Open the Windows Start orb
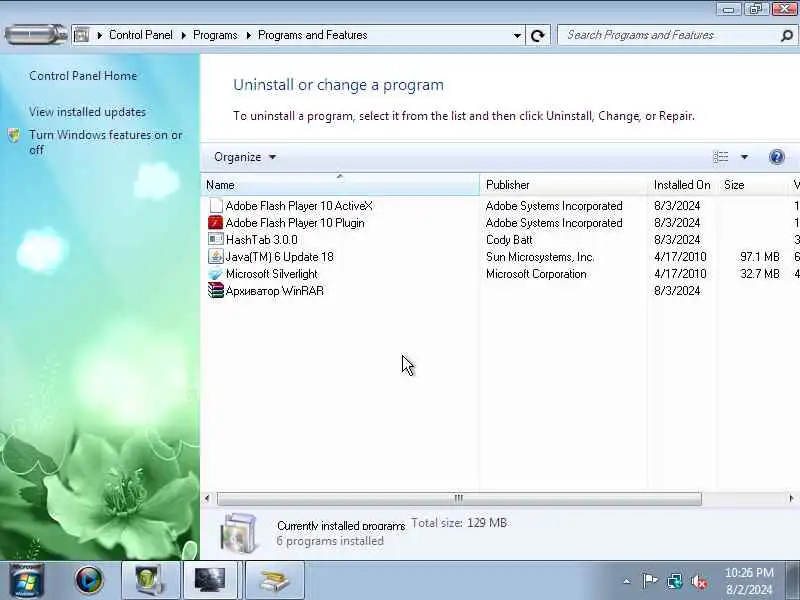 coord(26,581)
